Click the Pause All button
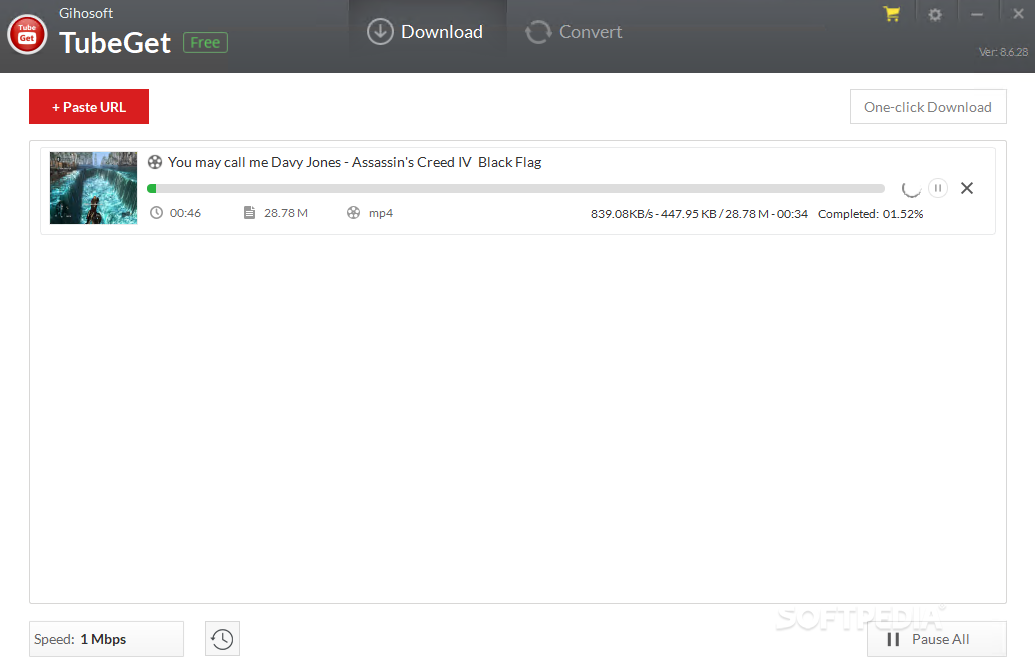Image resolution: width=1035 pixels, height=669 pixels. pyautogui.click(x=937, y=639)
